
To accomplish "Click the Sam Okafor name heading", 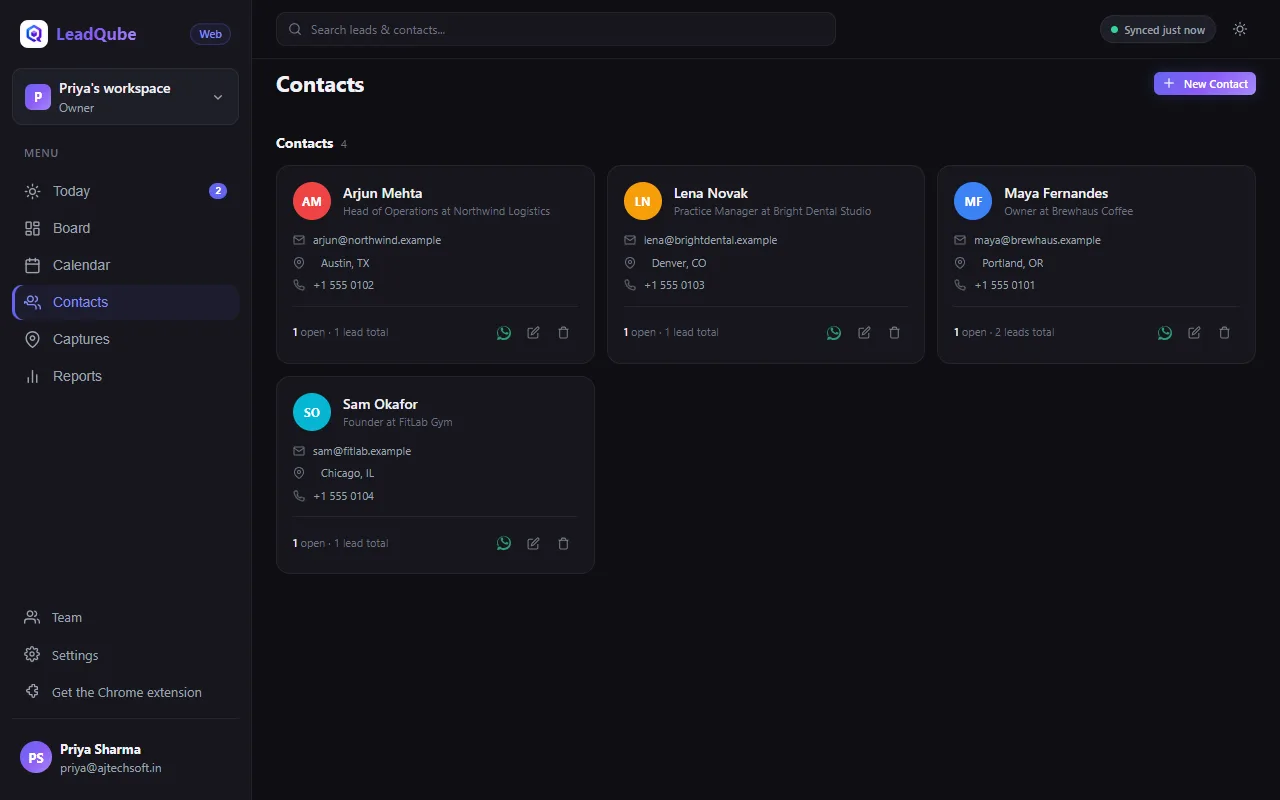I will (x=380, y=404).
